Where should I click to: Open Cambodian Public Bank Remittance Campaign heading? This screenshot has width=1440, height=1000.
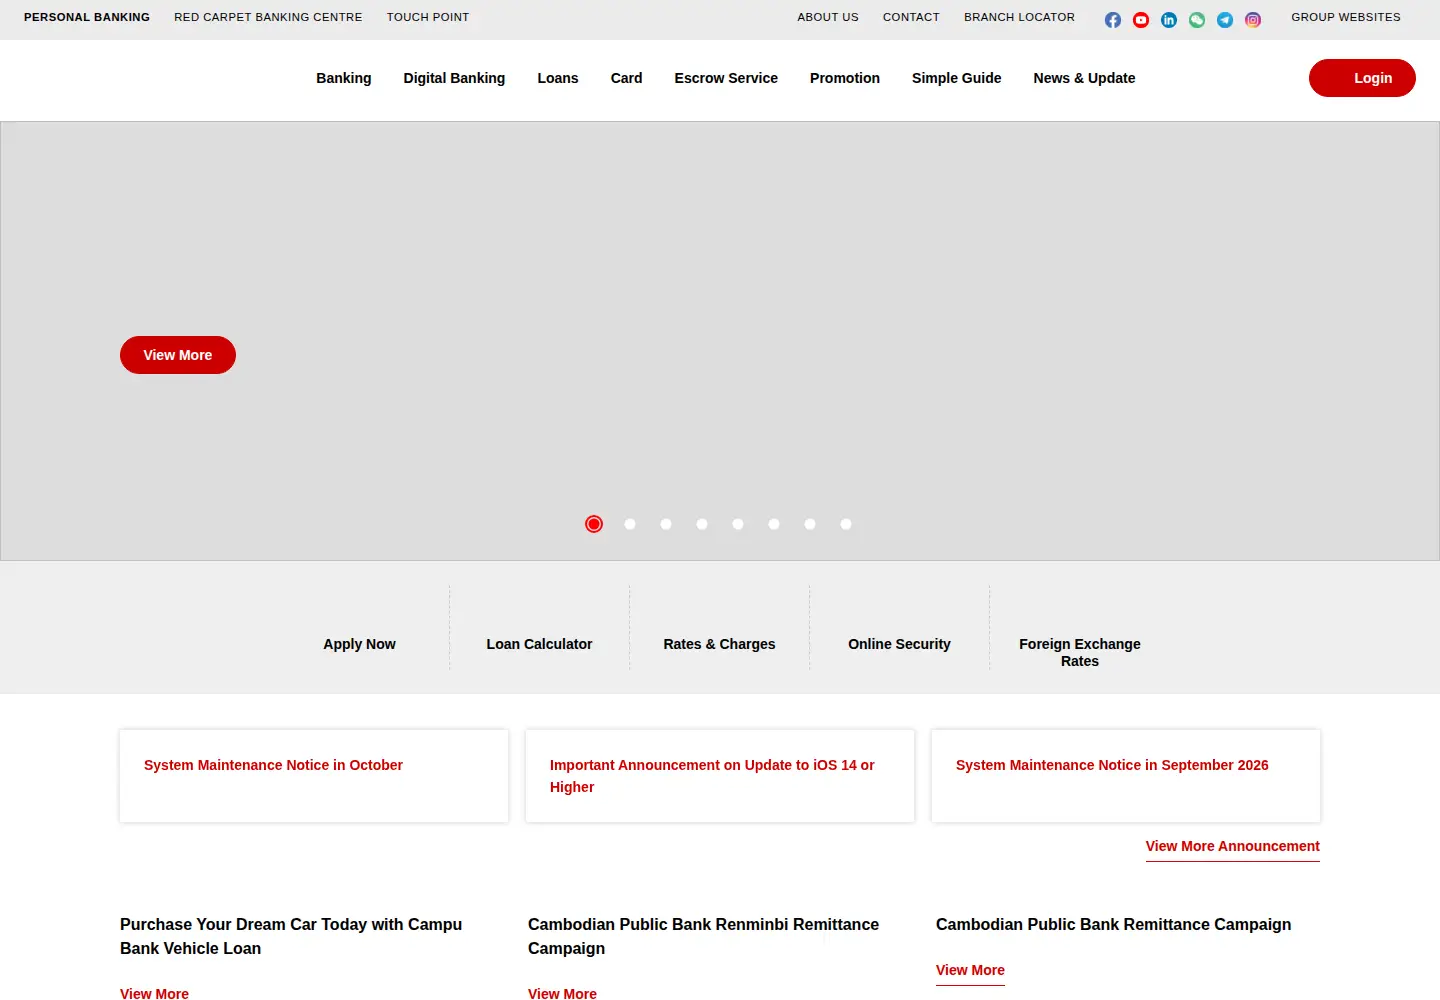pyautogui.click(x=1113, y=924)
